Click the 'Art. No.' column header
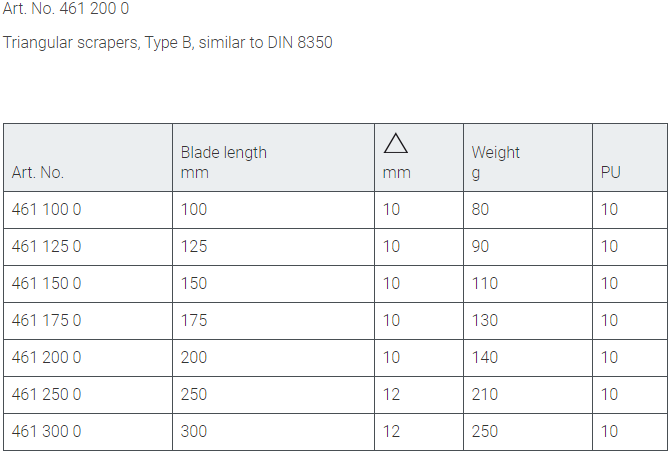The height and width of the screenshot is (452, 669). coord(38,172)
